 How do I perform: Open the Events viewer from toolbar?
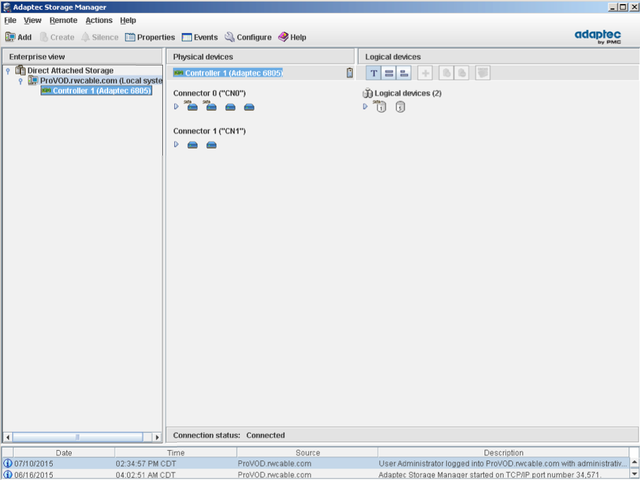click(200, 37)
